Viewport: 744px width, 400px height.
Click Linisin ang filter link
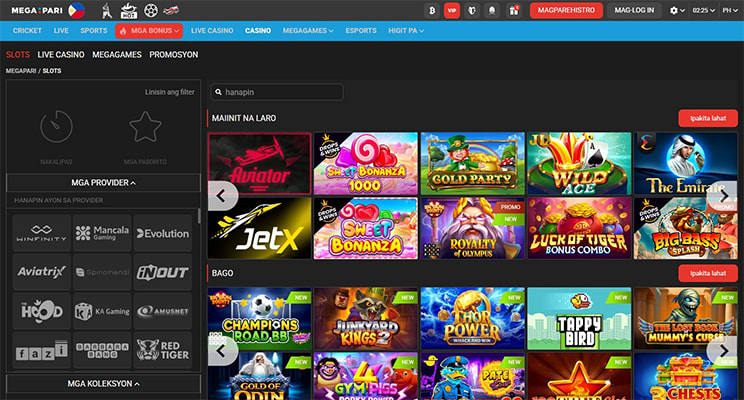pos(169,92)
